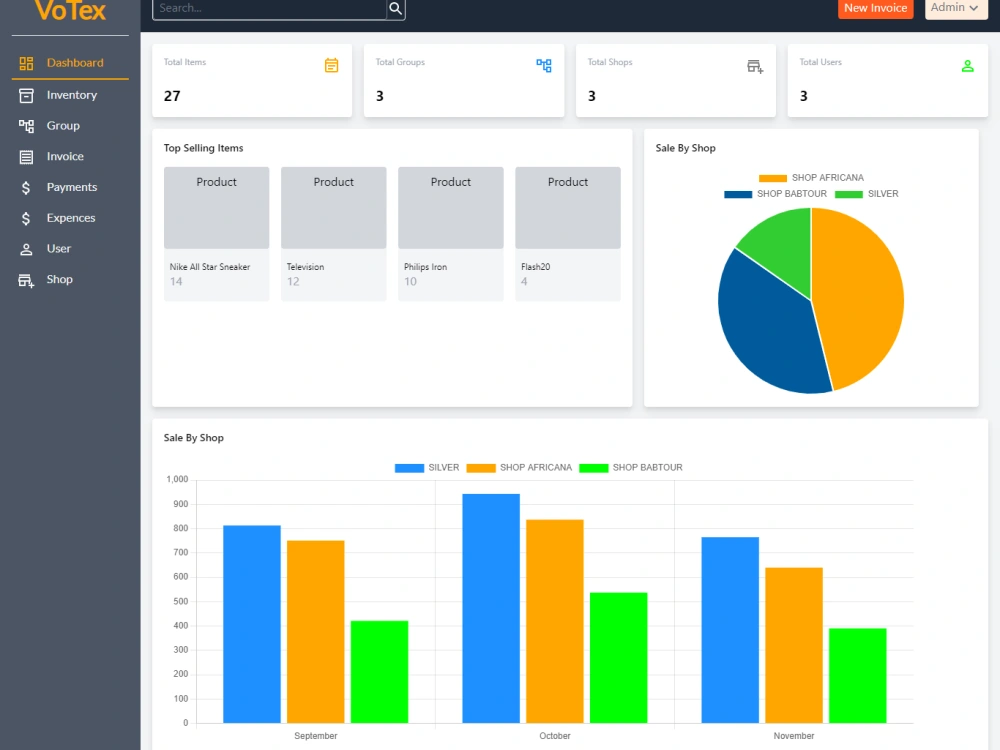Click the Inventory archive box icon
This screenshot has height=750, width=1000.
[x=26, y=96]
